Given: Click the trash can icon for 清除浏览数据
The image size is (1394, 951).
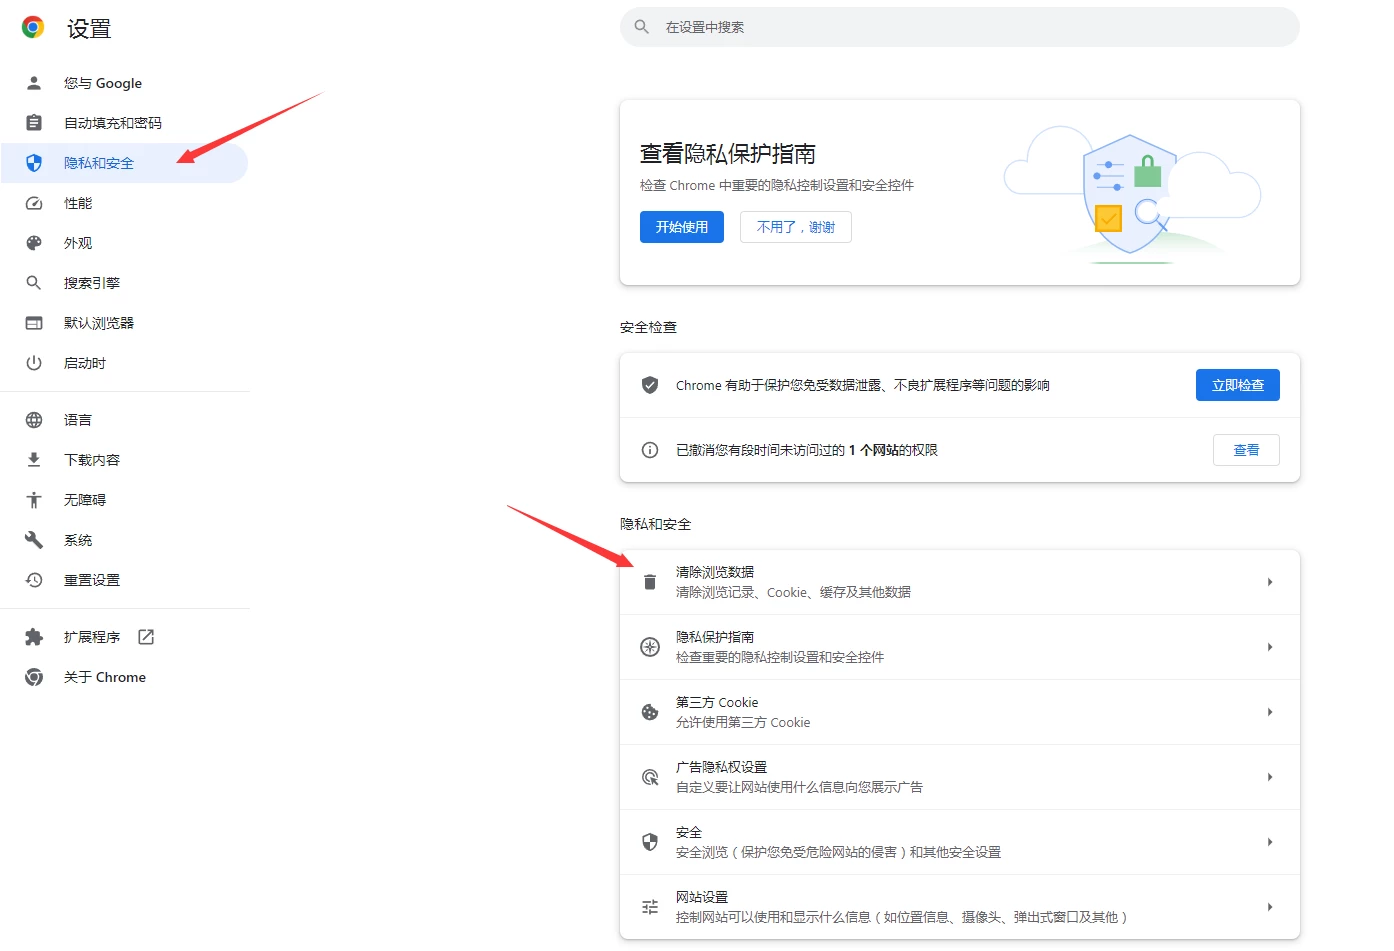Looking at the screenshot, I should click(650, 582).
